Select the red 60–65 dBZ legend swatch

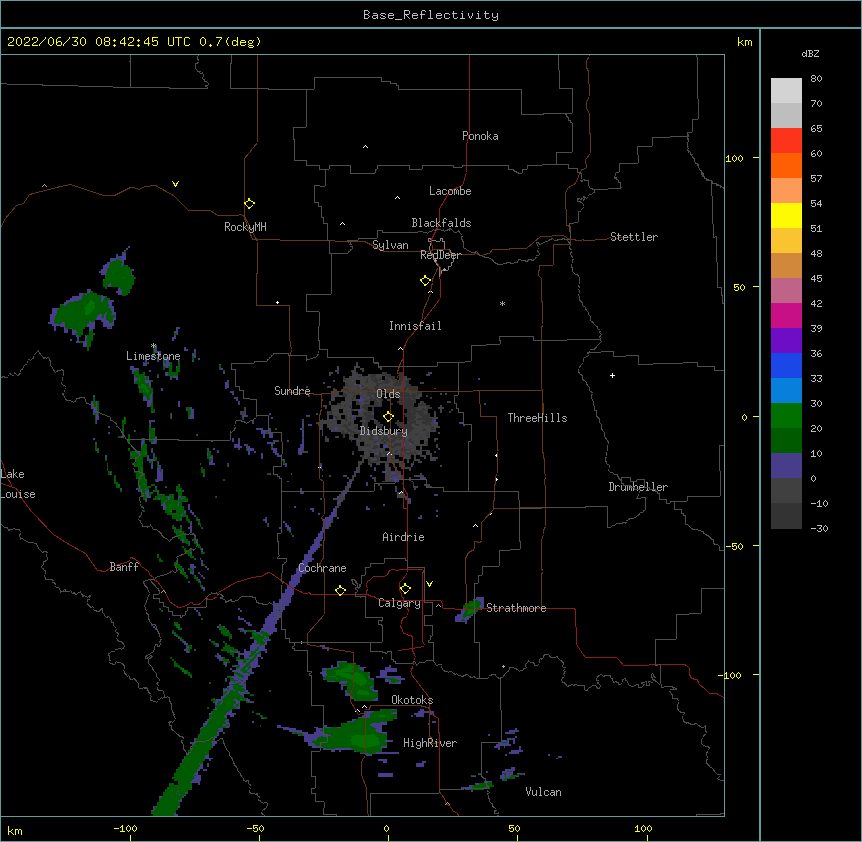(786, 141)
